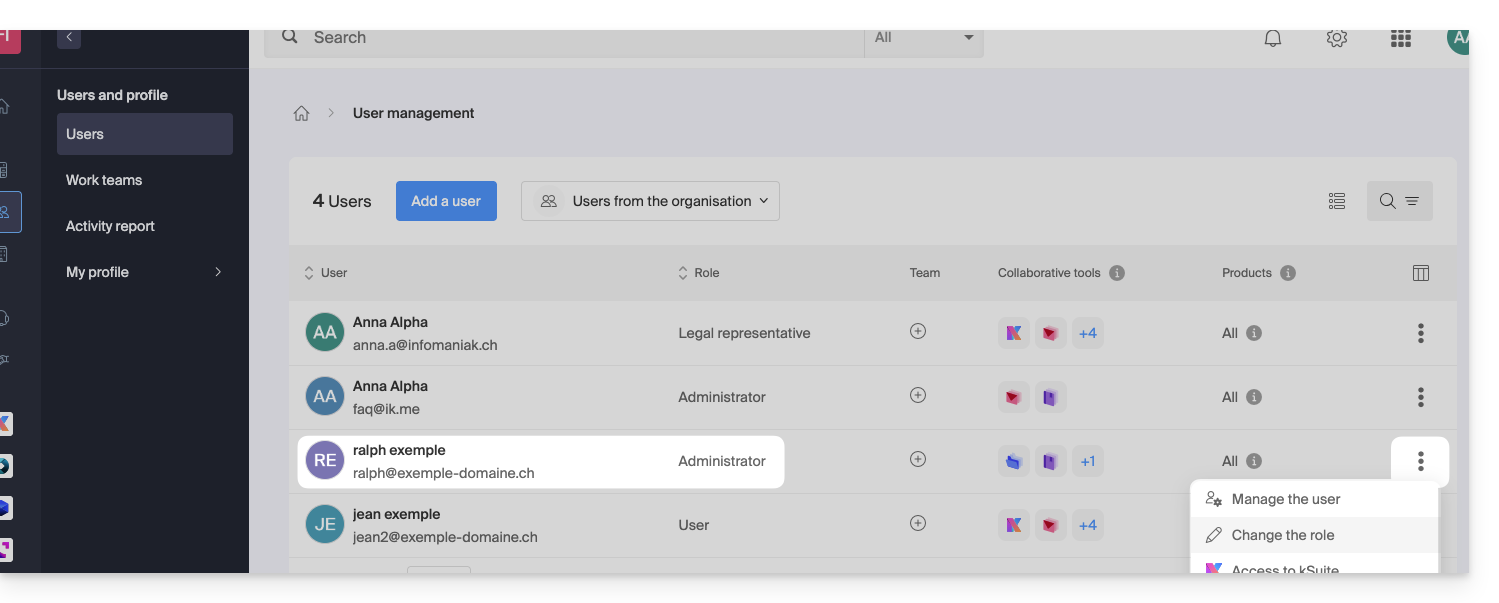This screenshot has height=603, width=1499.
Task: Click the Add a user button
Action: pos(446,201)
